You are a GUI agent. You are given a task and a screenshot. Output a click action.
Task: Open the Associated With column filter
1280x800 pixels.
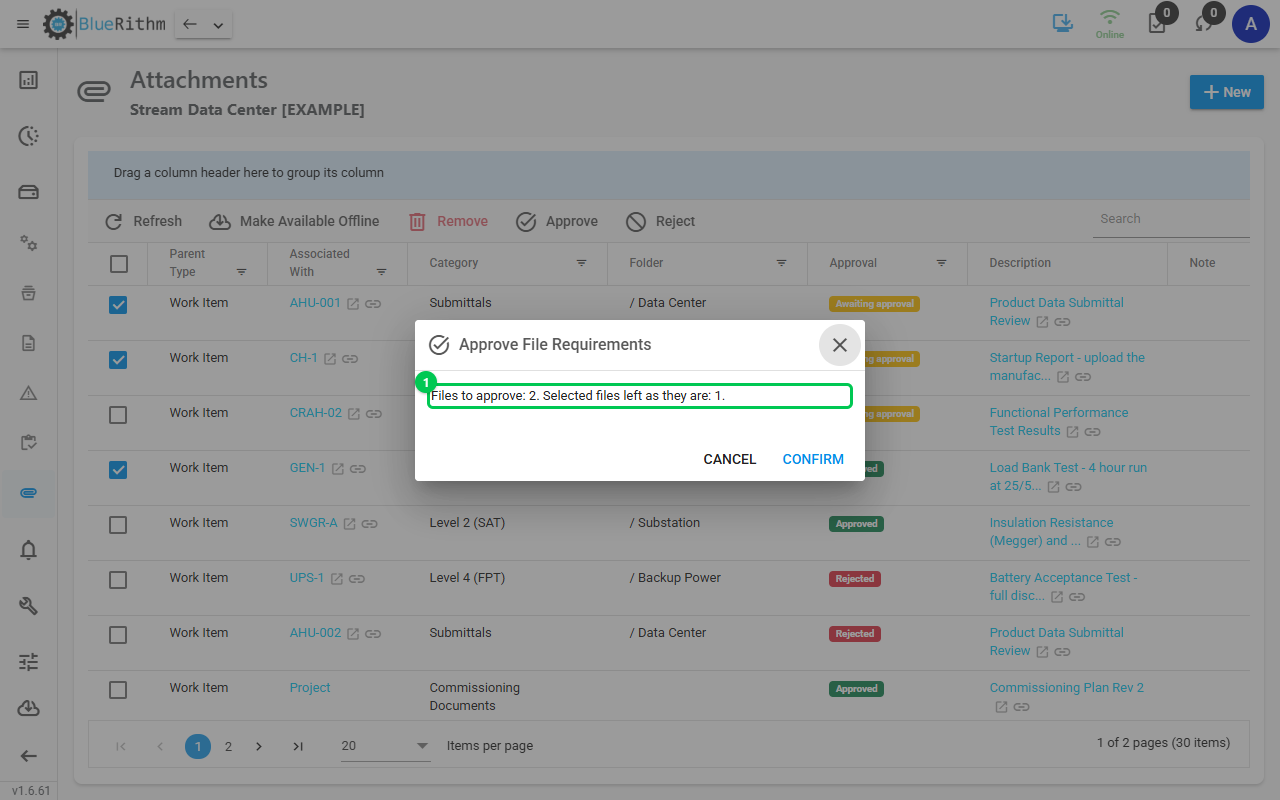coord(381,272)
